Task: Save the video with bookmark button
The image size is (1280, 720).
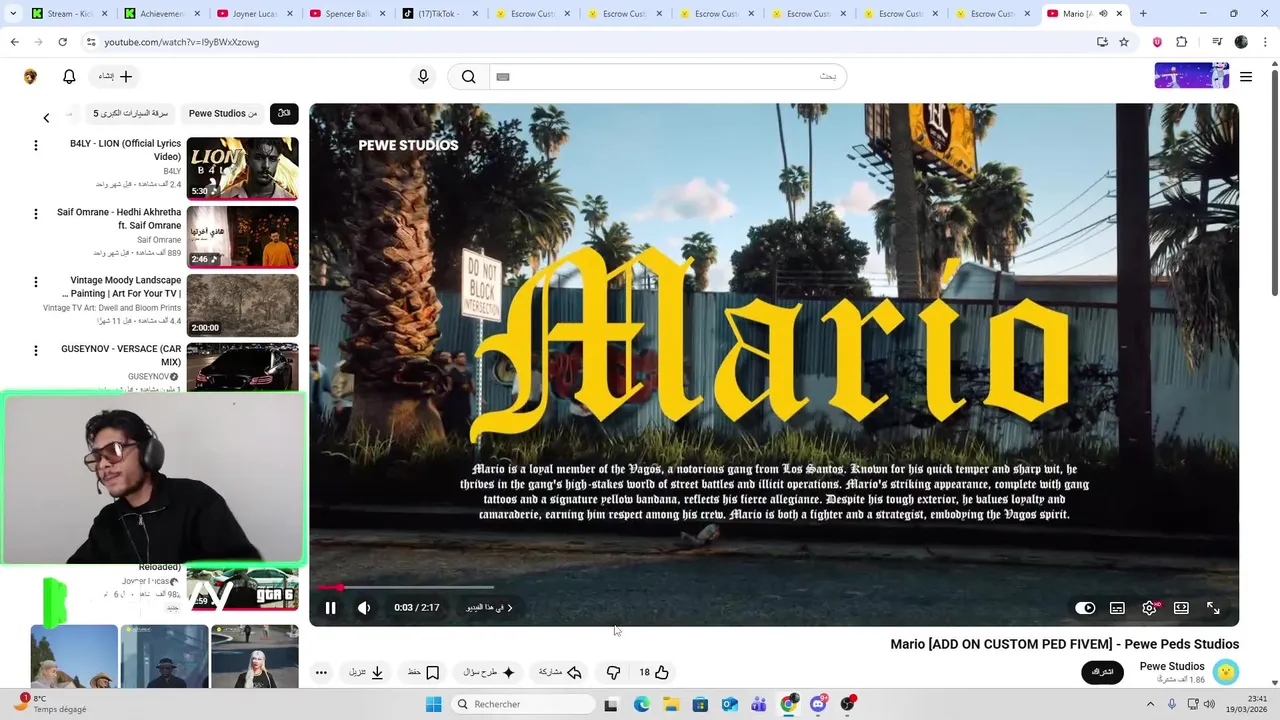Action: coord(423,673)
